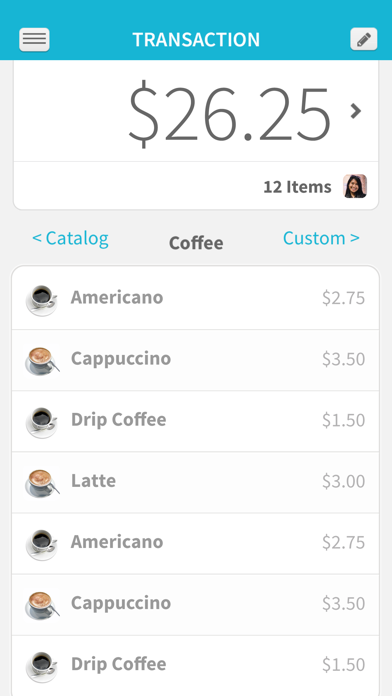Viewport: 392px width, 696px height.
Task: Open the 12 Items summary
Action: tap(297, 187)
